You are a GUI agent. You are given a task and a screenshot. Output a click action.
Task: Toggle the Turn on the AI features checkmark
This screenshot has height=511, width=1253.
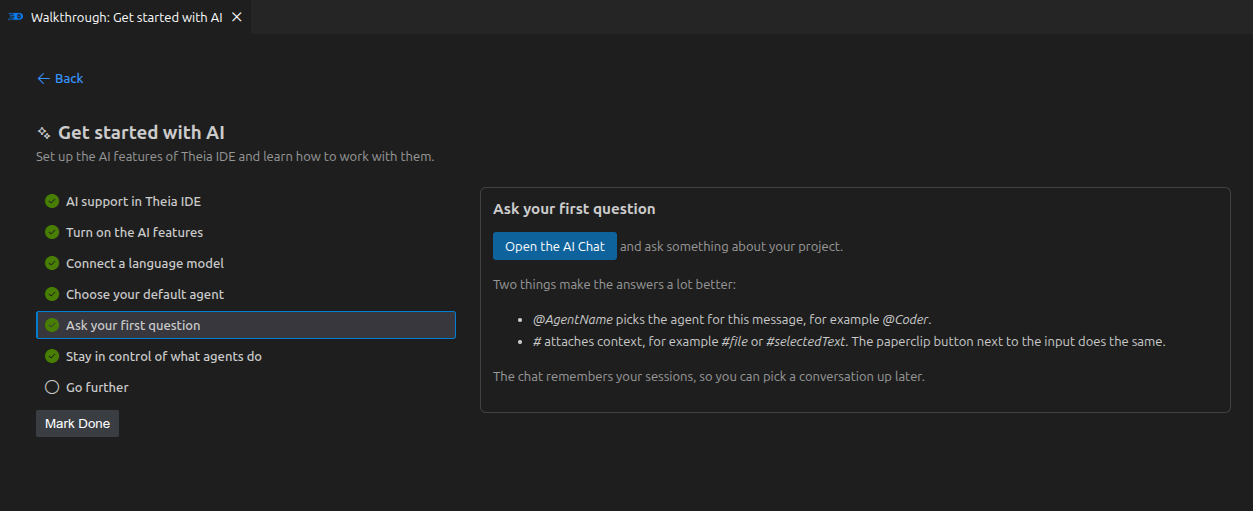tap(52, 232)
